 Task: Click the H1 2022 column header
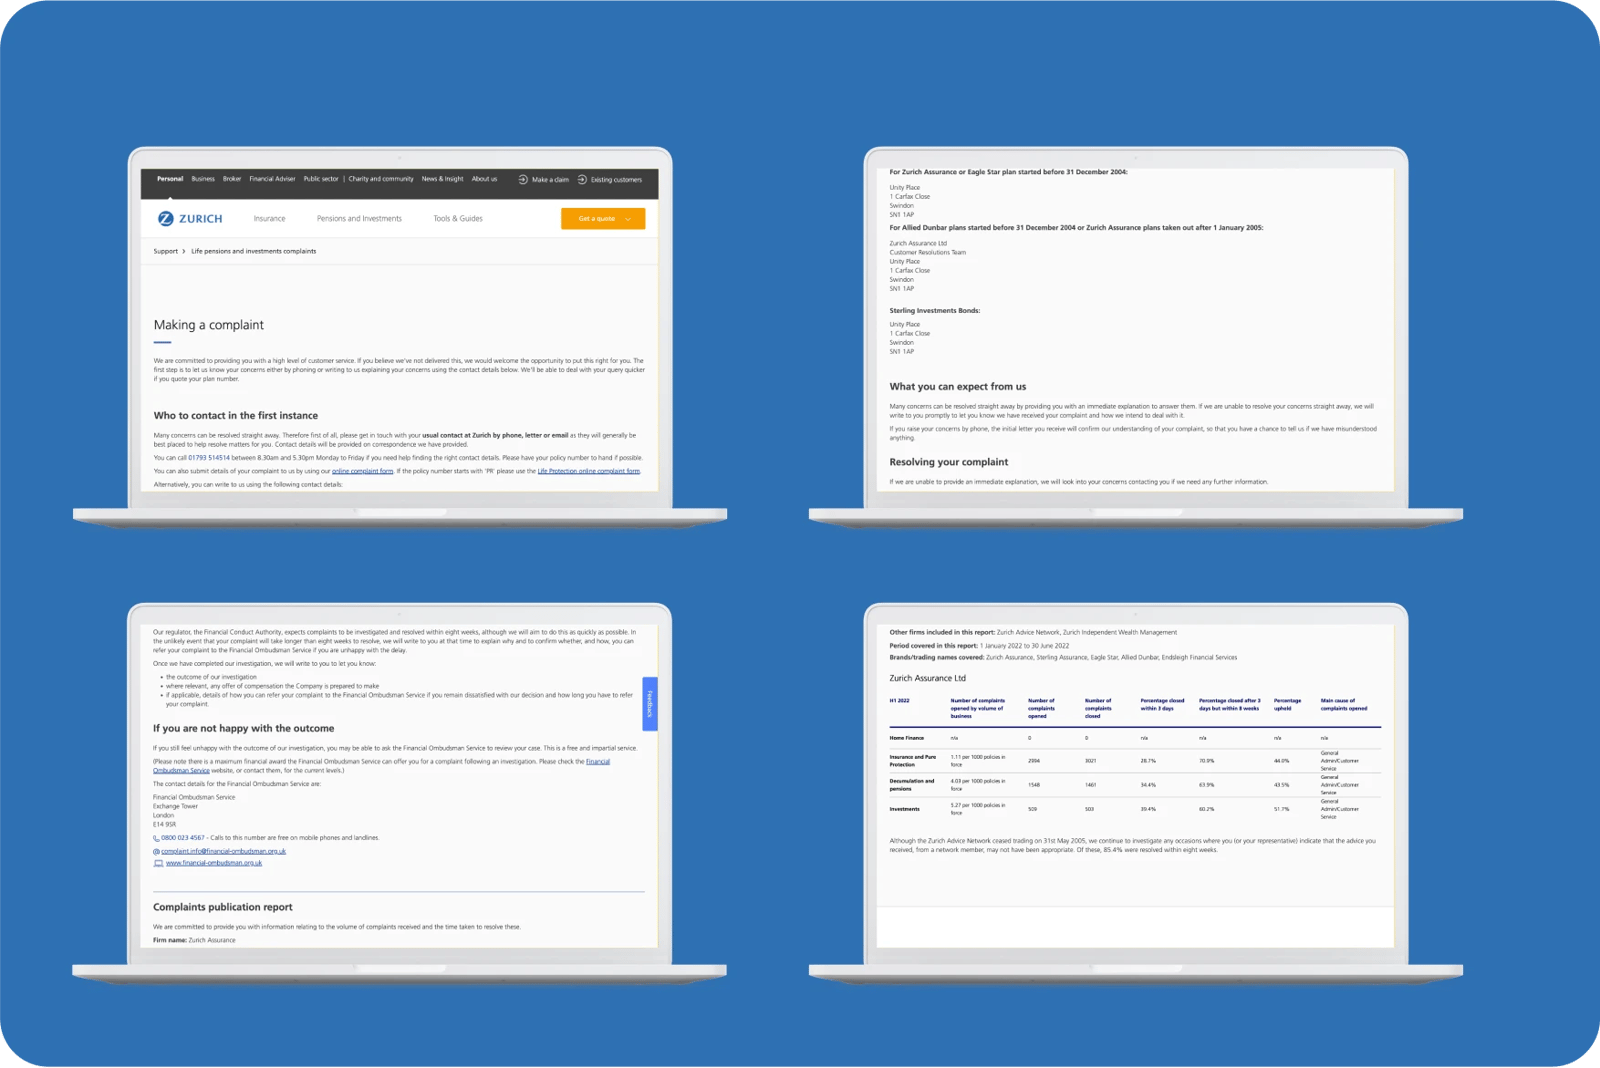(900, 701)
